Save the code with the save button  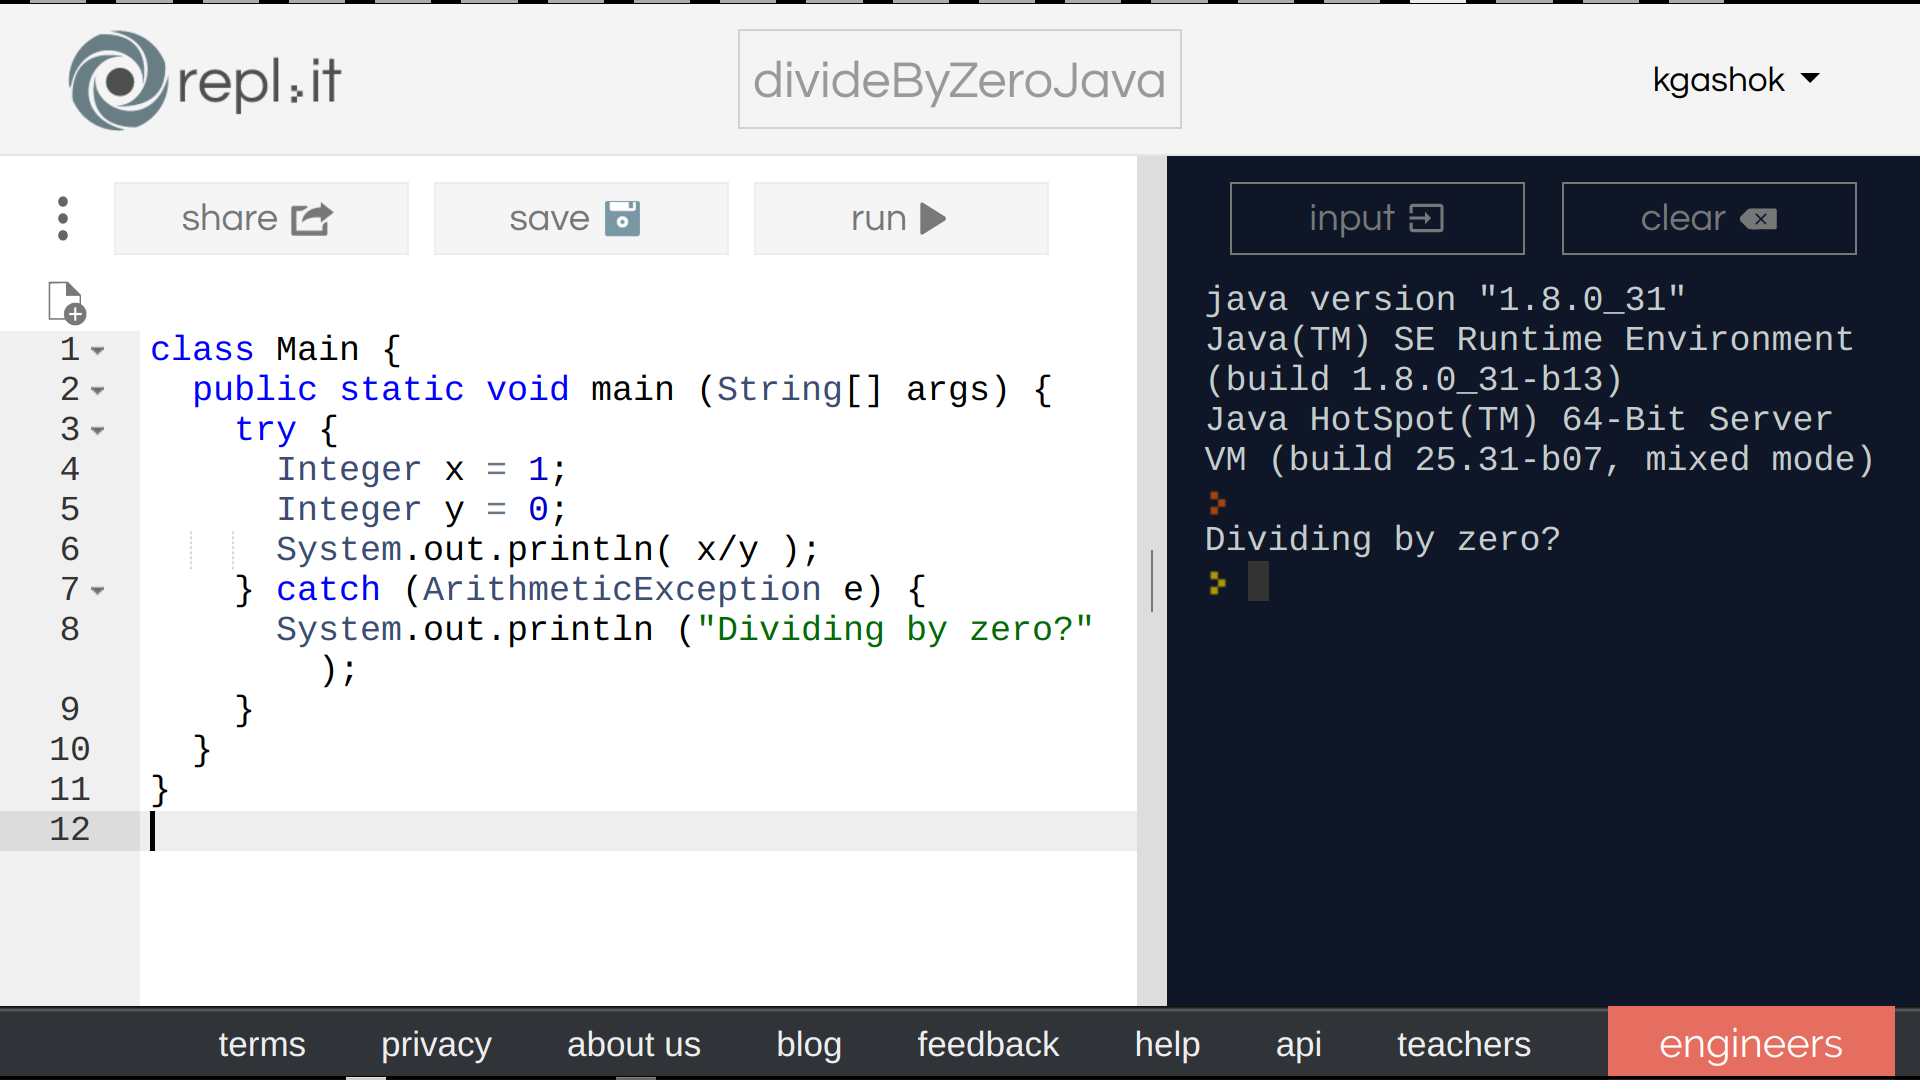click(x=581, y=218)
